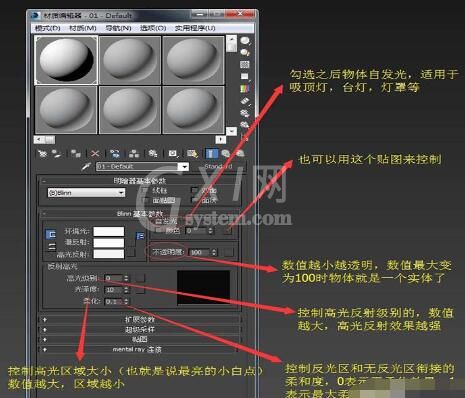Click the Go to Parent icon
The width and height of the screenshot is (465, 398).
(226, 154)
